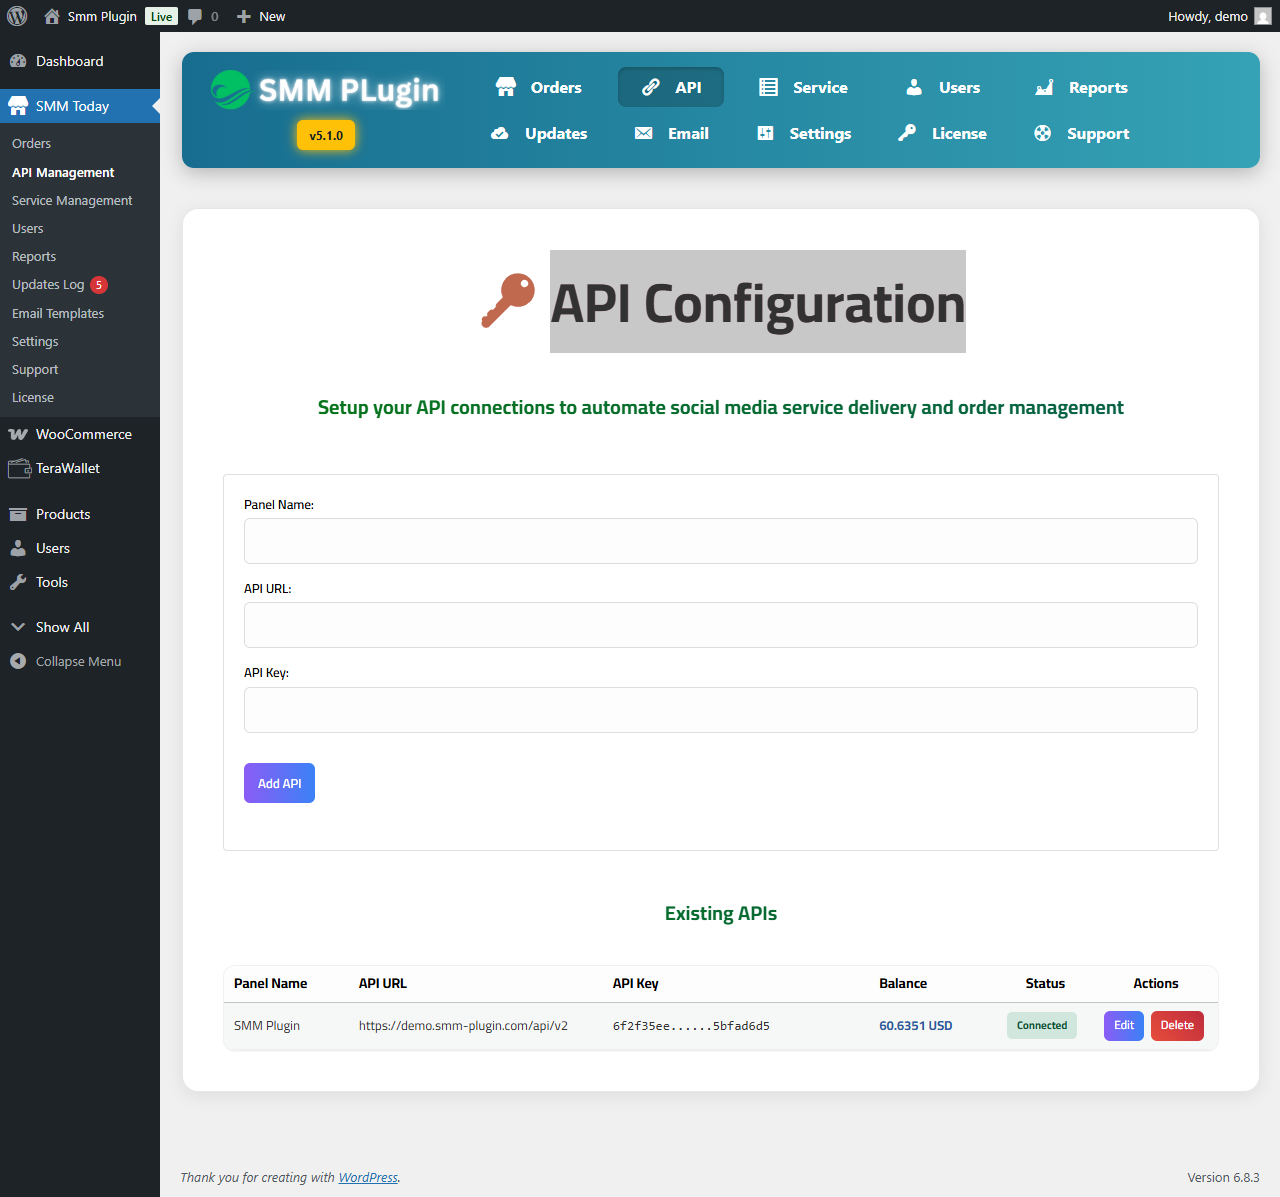Delete the SMM Plugin API entry
This screenshot has height=1197, width=1280.
(x=1177, y=1025)
